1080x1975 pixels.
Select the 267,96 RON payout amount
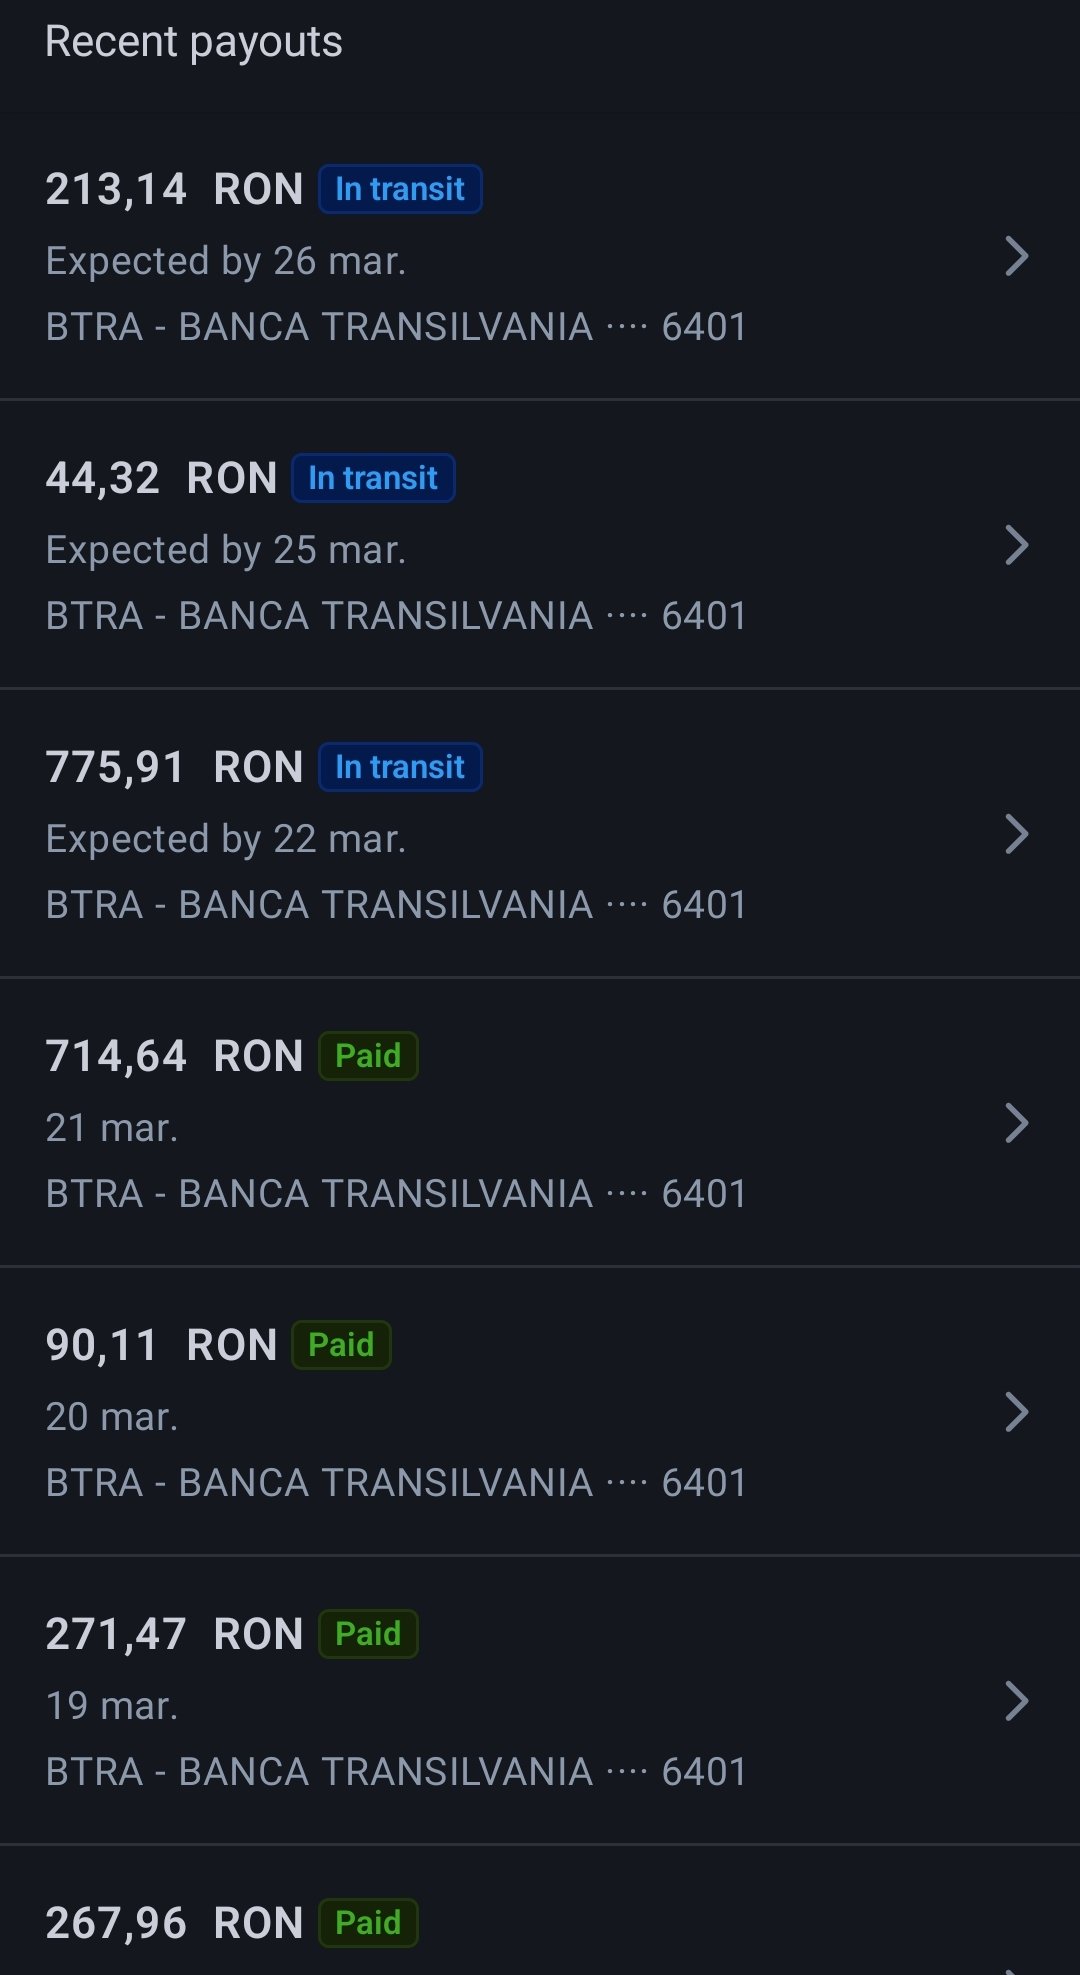point(174,1923)
